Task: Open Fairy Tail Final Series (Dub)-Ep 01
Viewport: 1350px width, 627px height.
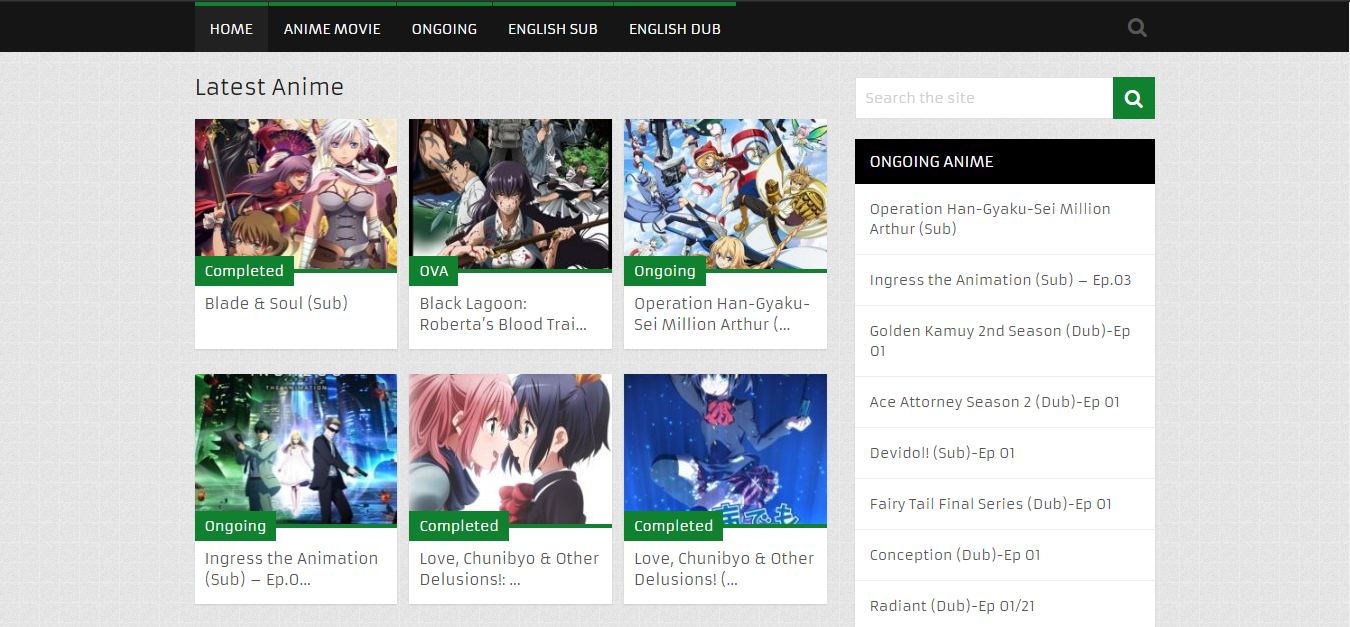Action: (990, 504)
